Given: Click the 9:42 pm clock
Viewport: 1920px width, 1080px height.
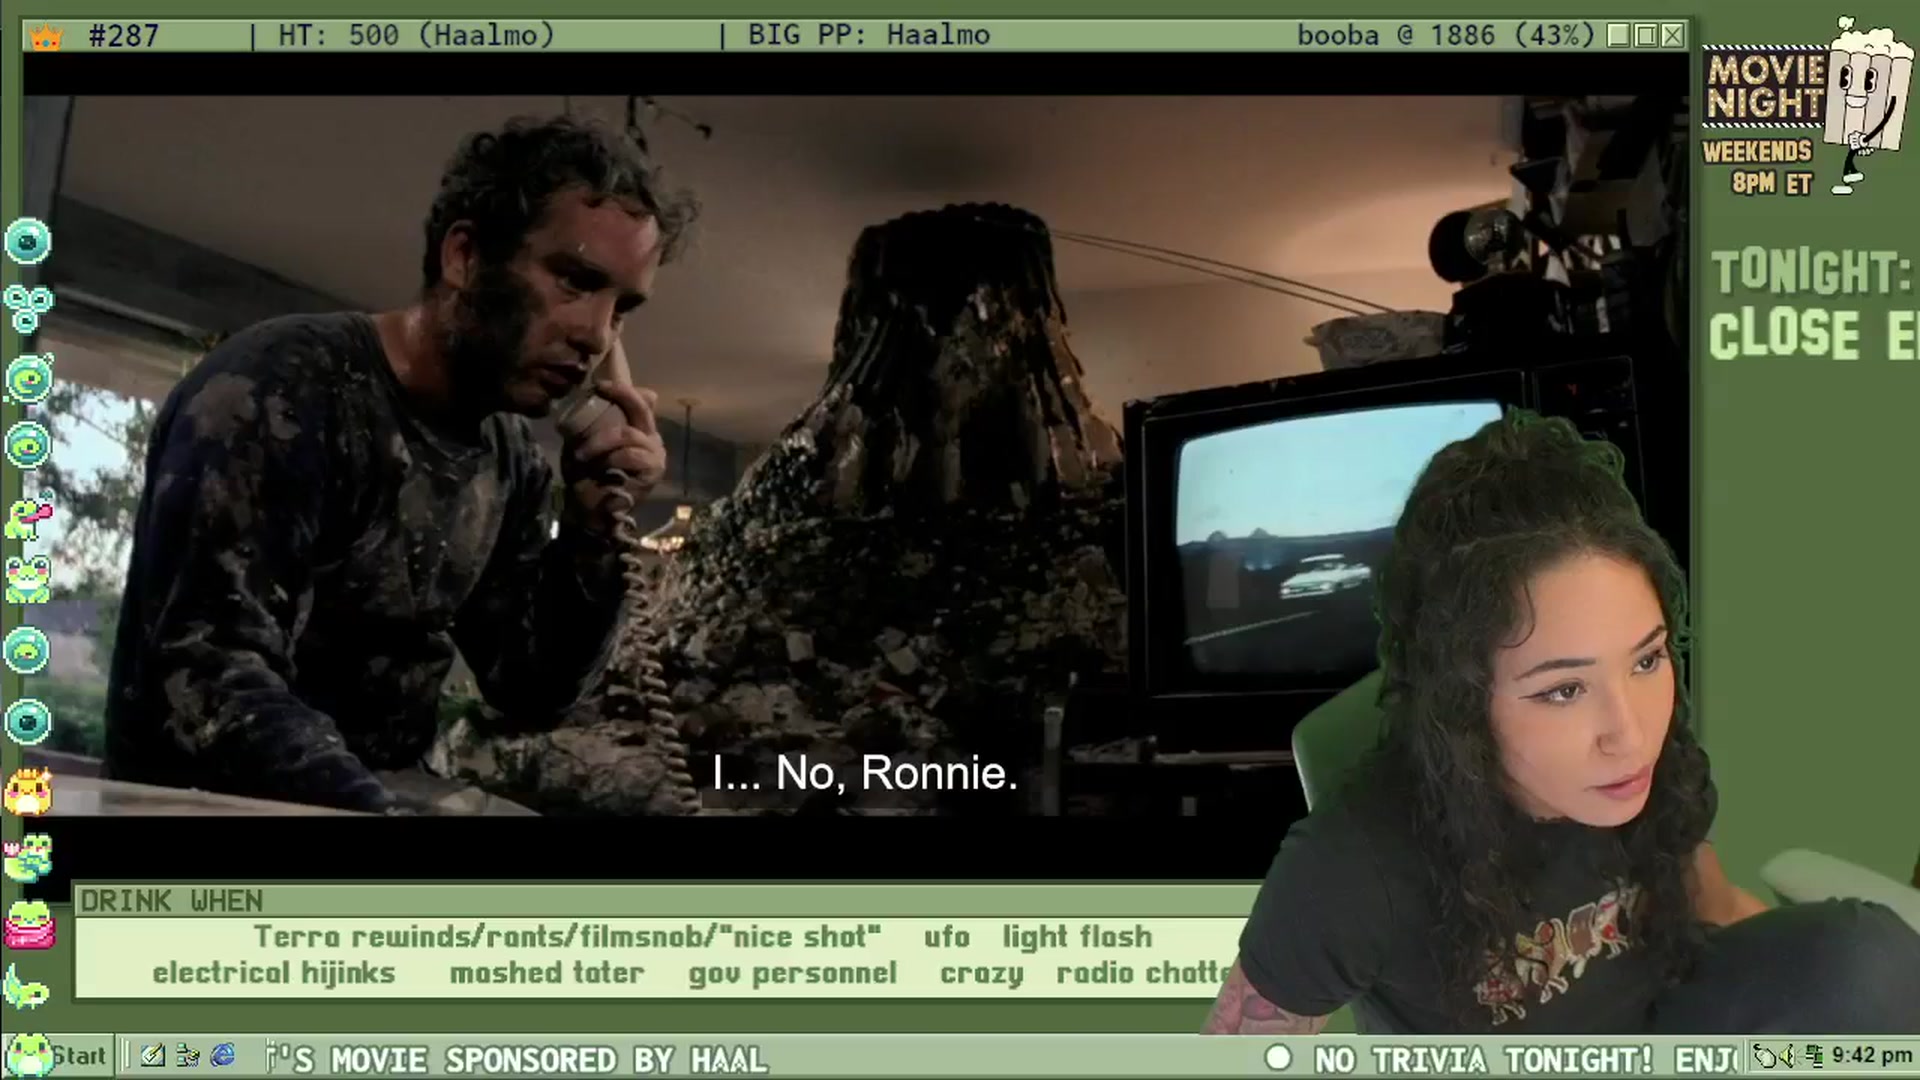Looking at the screenshot, I should 1871,1056.
